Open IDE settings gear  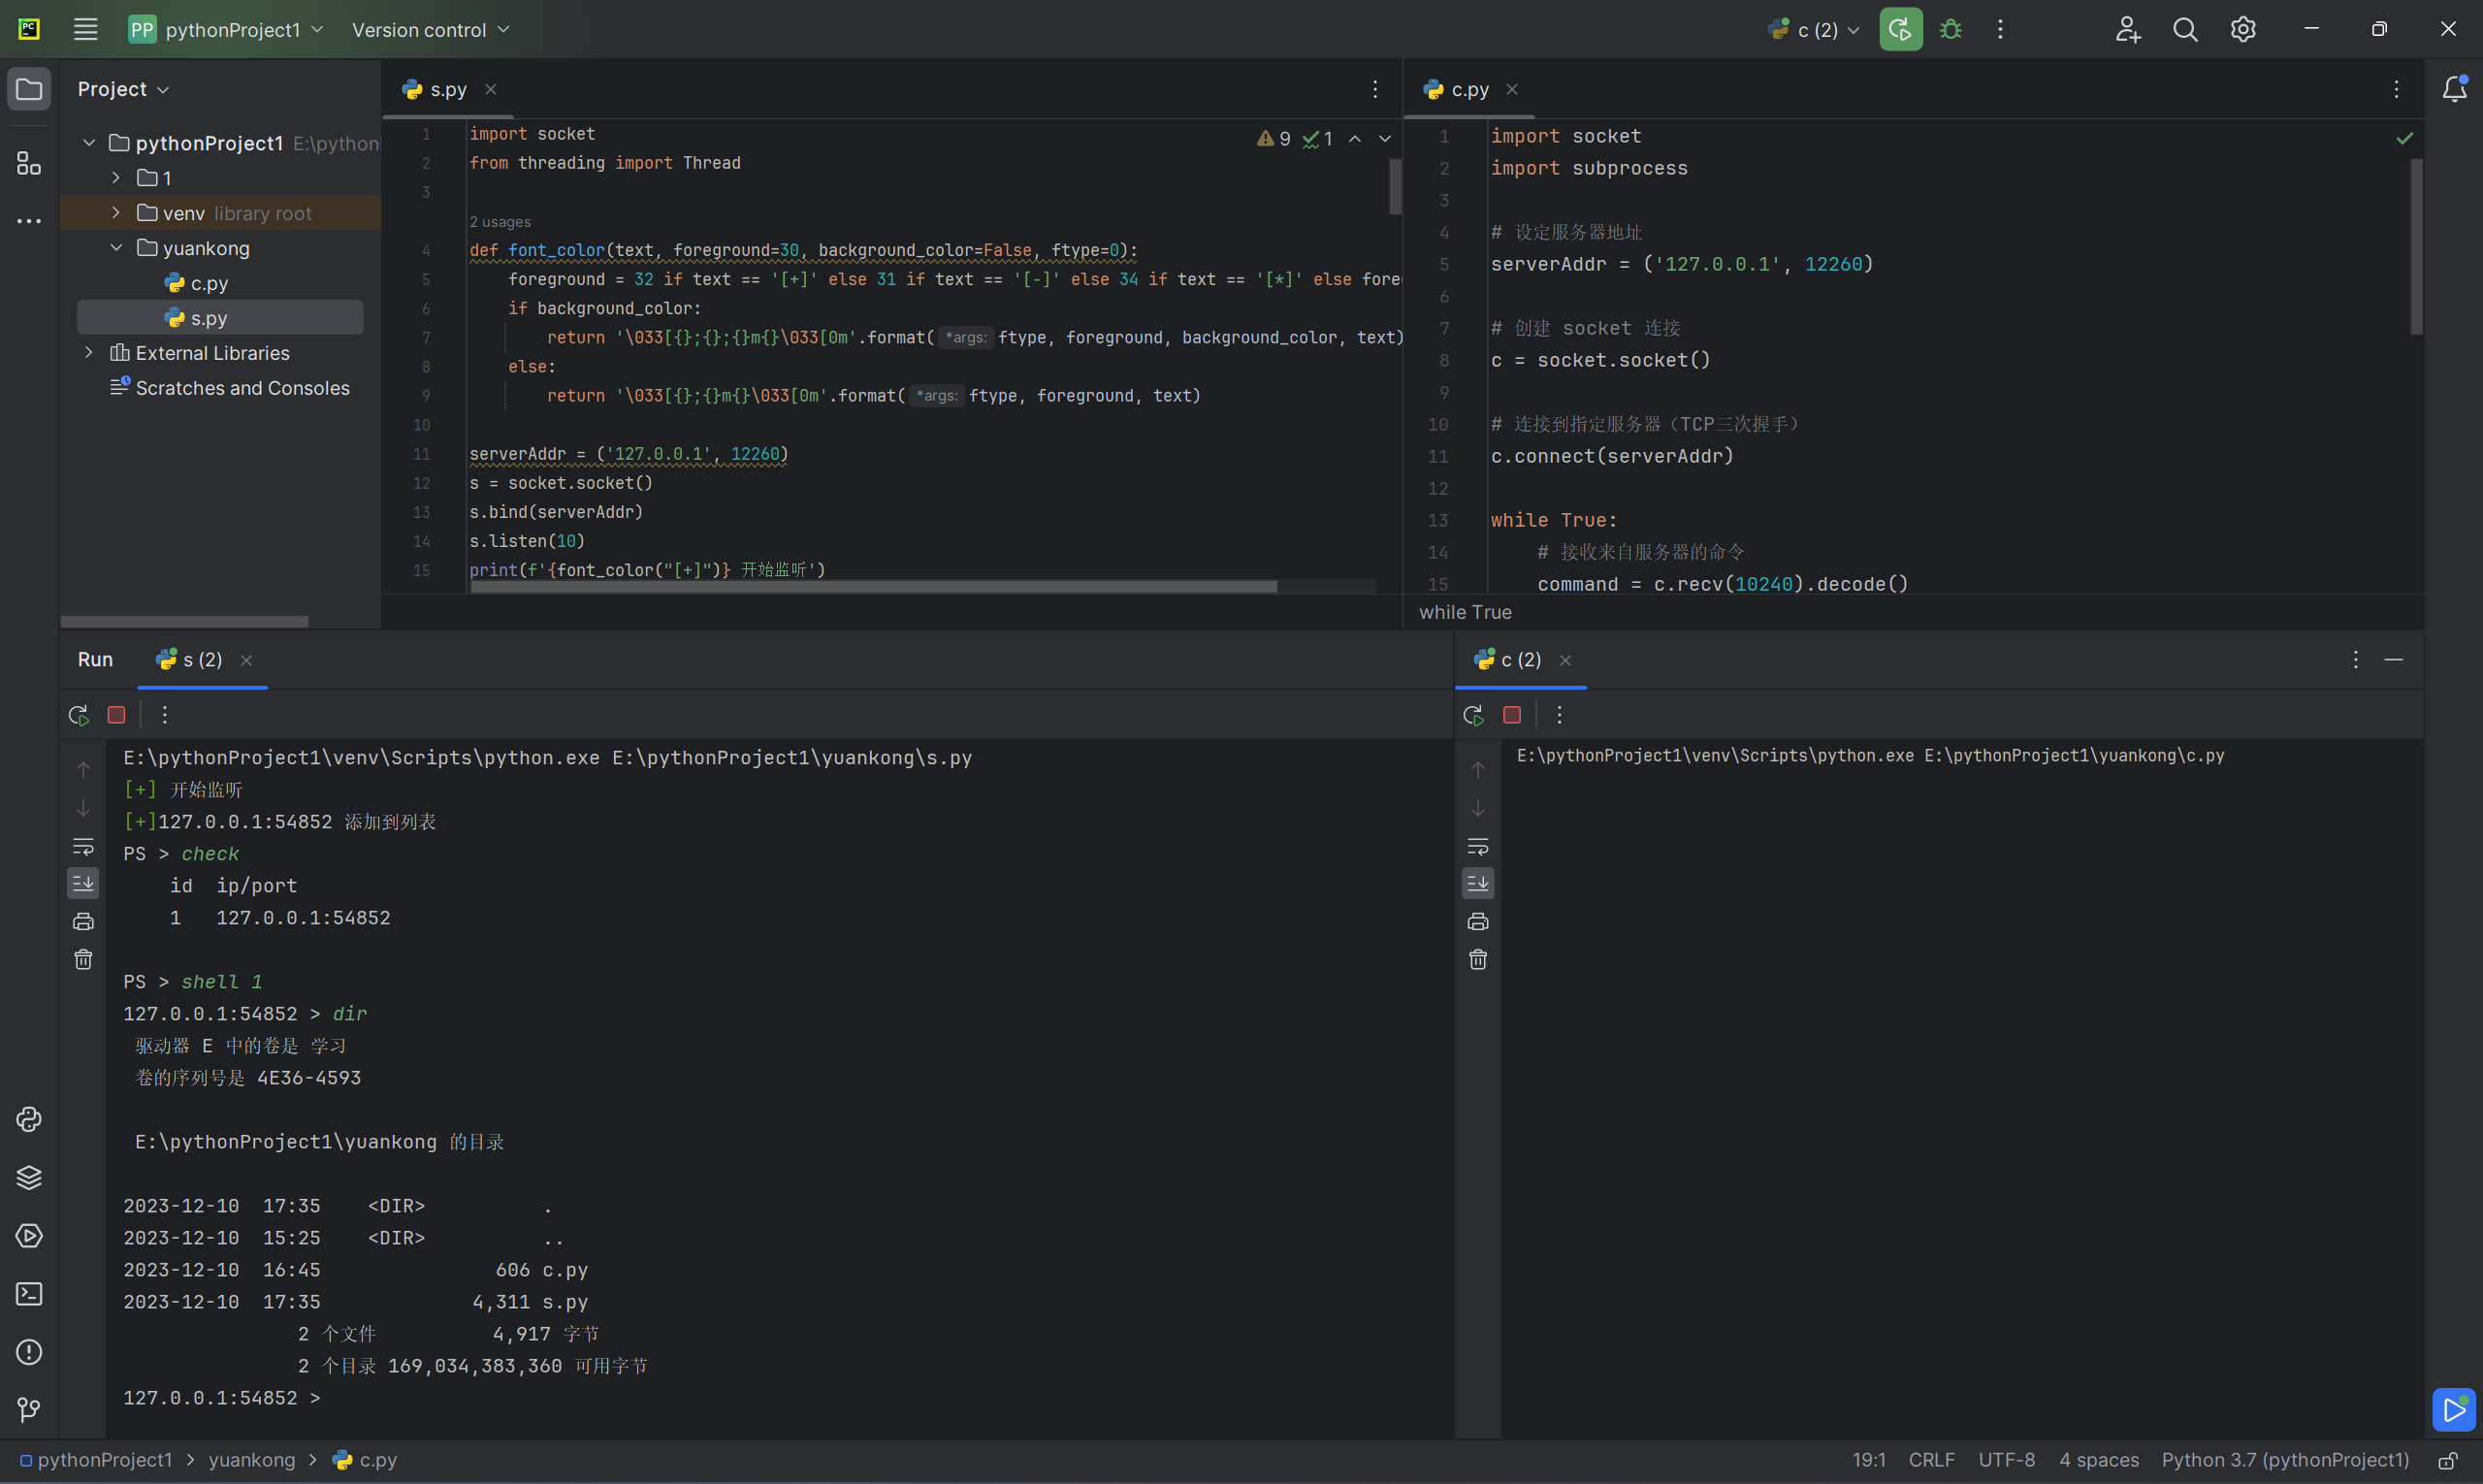click(2243, 30)
